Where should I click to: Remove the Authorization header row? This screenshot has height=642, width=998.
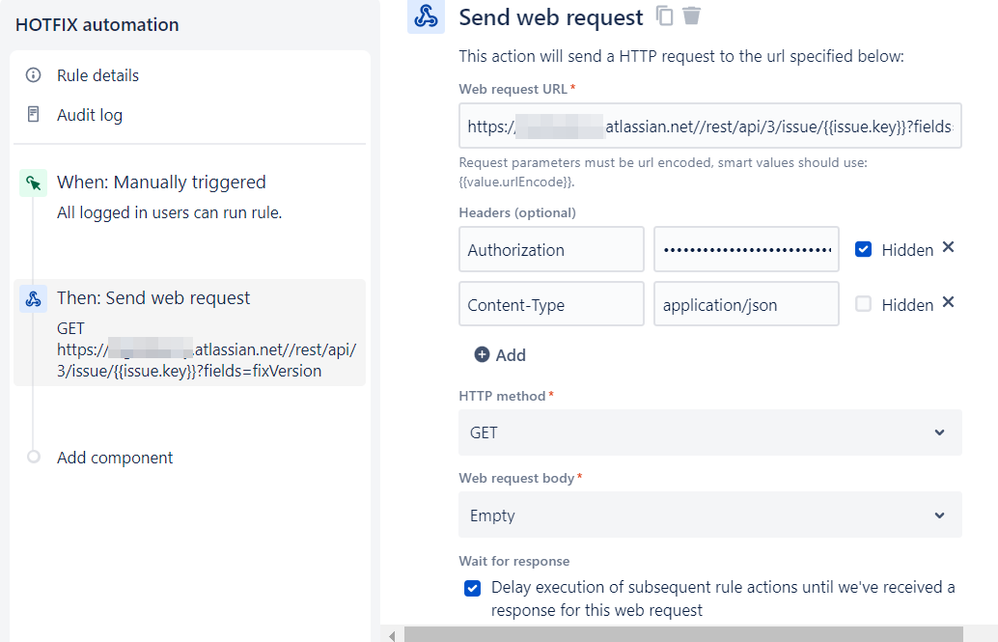pyautogui.click(x=948, y=247)
